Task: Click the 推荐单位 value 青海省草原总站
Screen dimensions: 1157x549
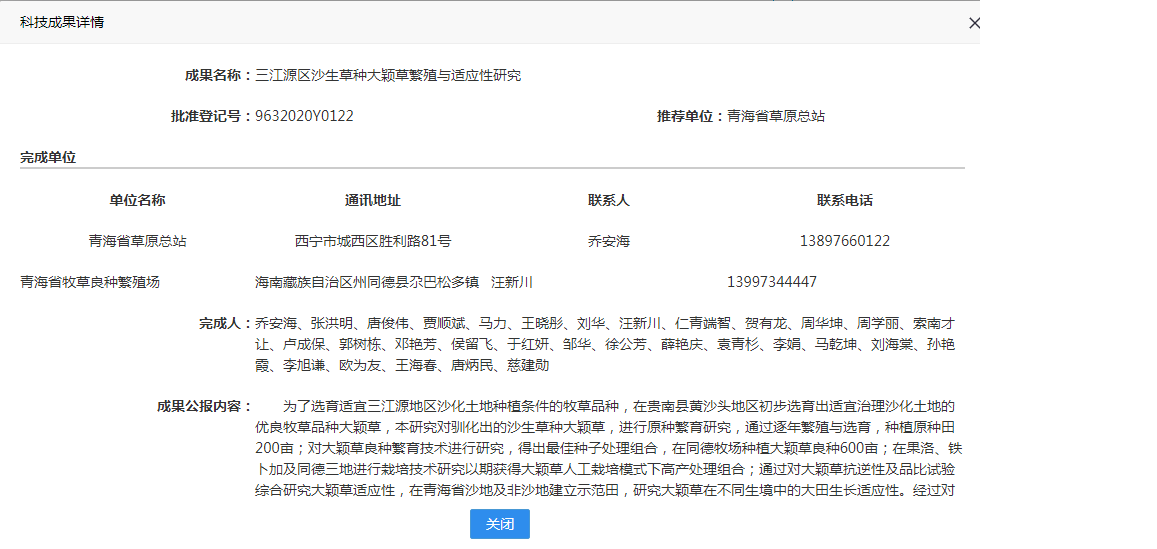Action: tap(776, 116)
